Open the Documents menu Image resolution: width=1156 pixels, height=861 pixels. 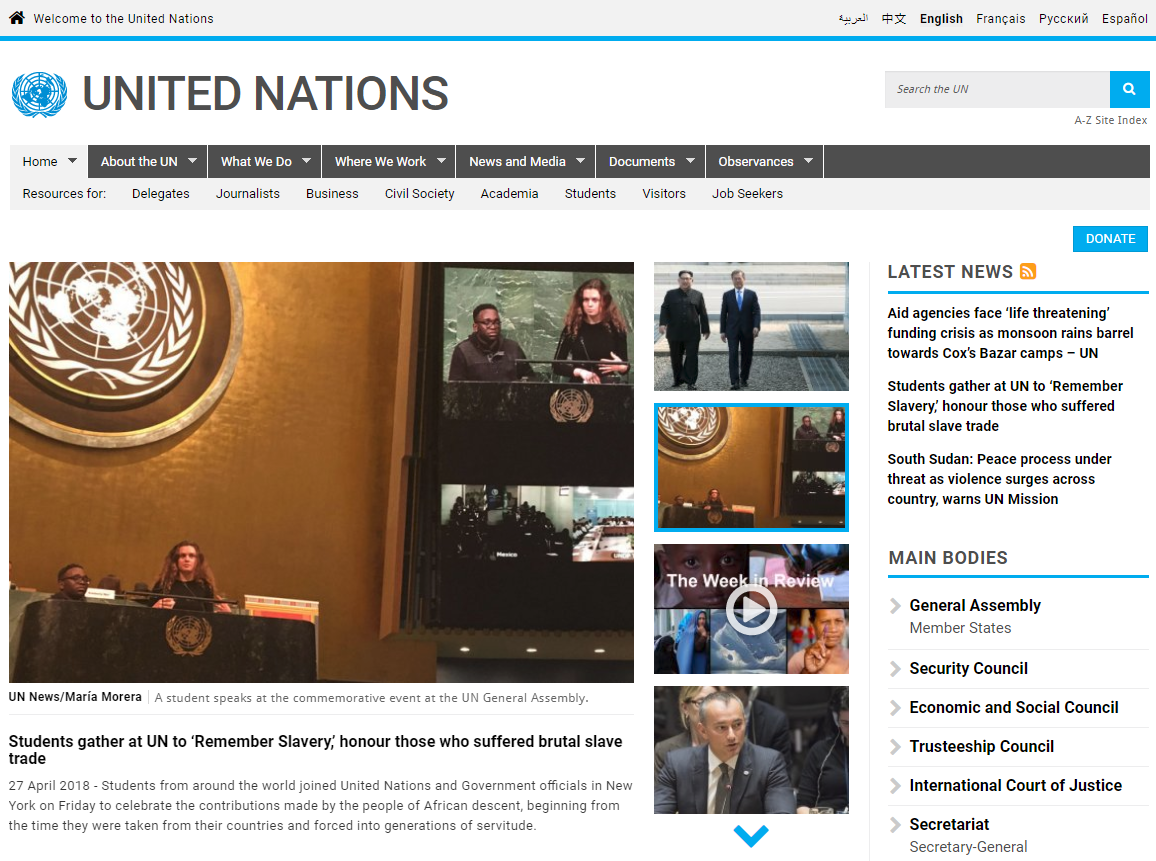click(x=642, y=161)
